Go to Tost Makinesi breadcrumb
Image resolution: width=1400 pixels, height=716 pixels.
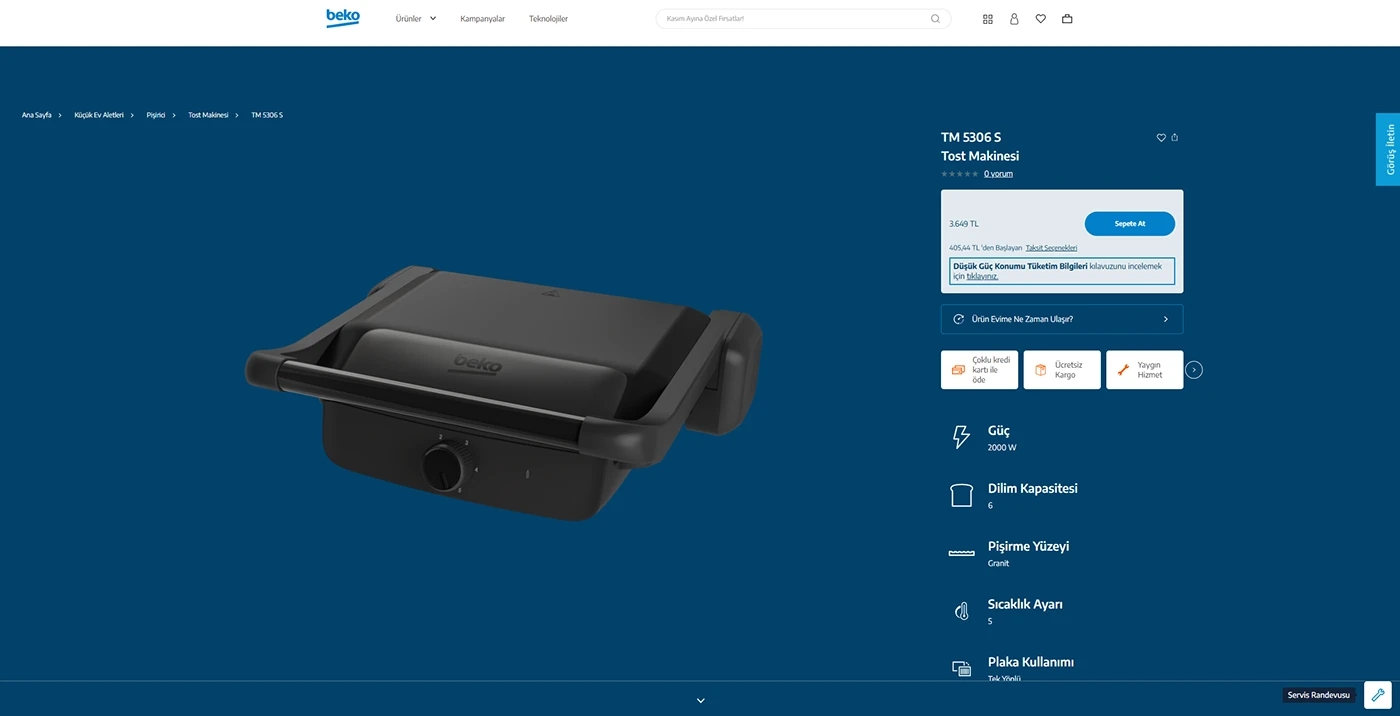208,115
